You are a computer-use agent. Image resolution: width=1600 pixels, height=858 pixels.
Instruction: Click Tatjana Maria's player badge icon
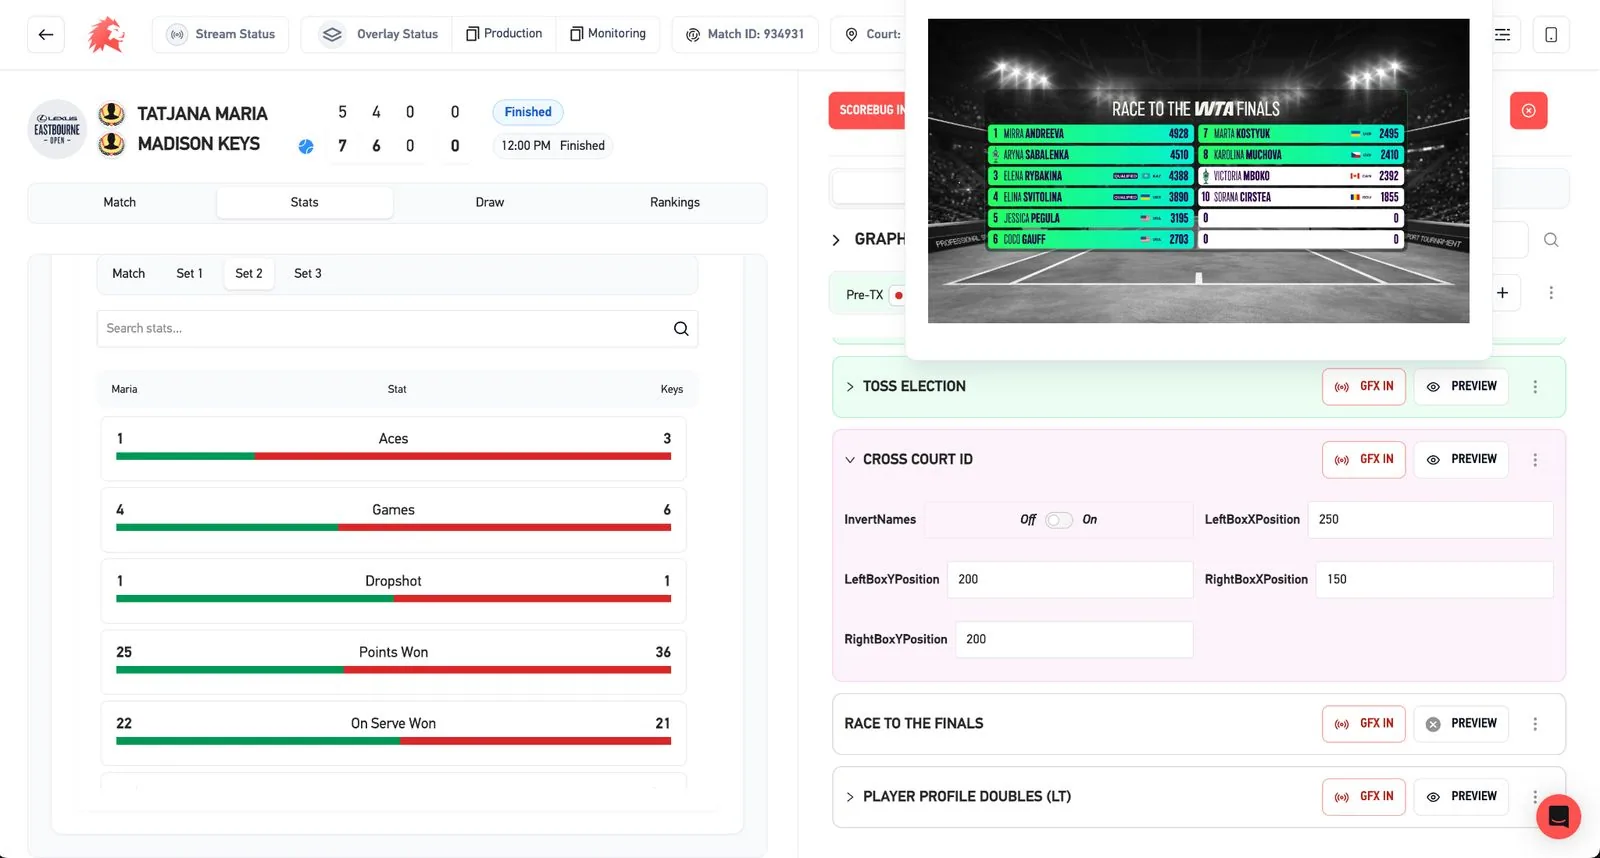pos(112,114)
